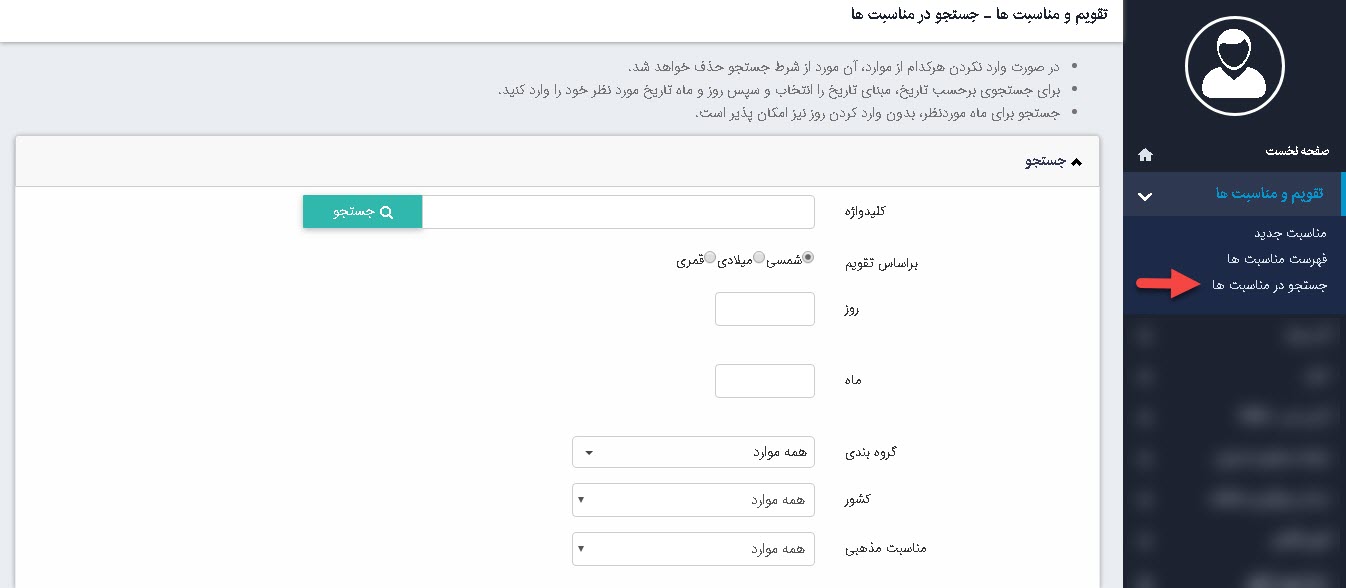Click the تقویم و مناسبت ها sidebar section
Screen dimensions: 1346x588
click(x=1269, y=193)
